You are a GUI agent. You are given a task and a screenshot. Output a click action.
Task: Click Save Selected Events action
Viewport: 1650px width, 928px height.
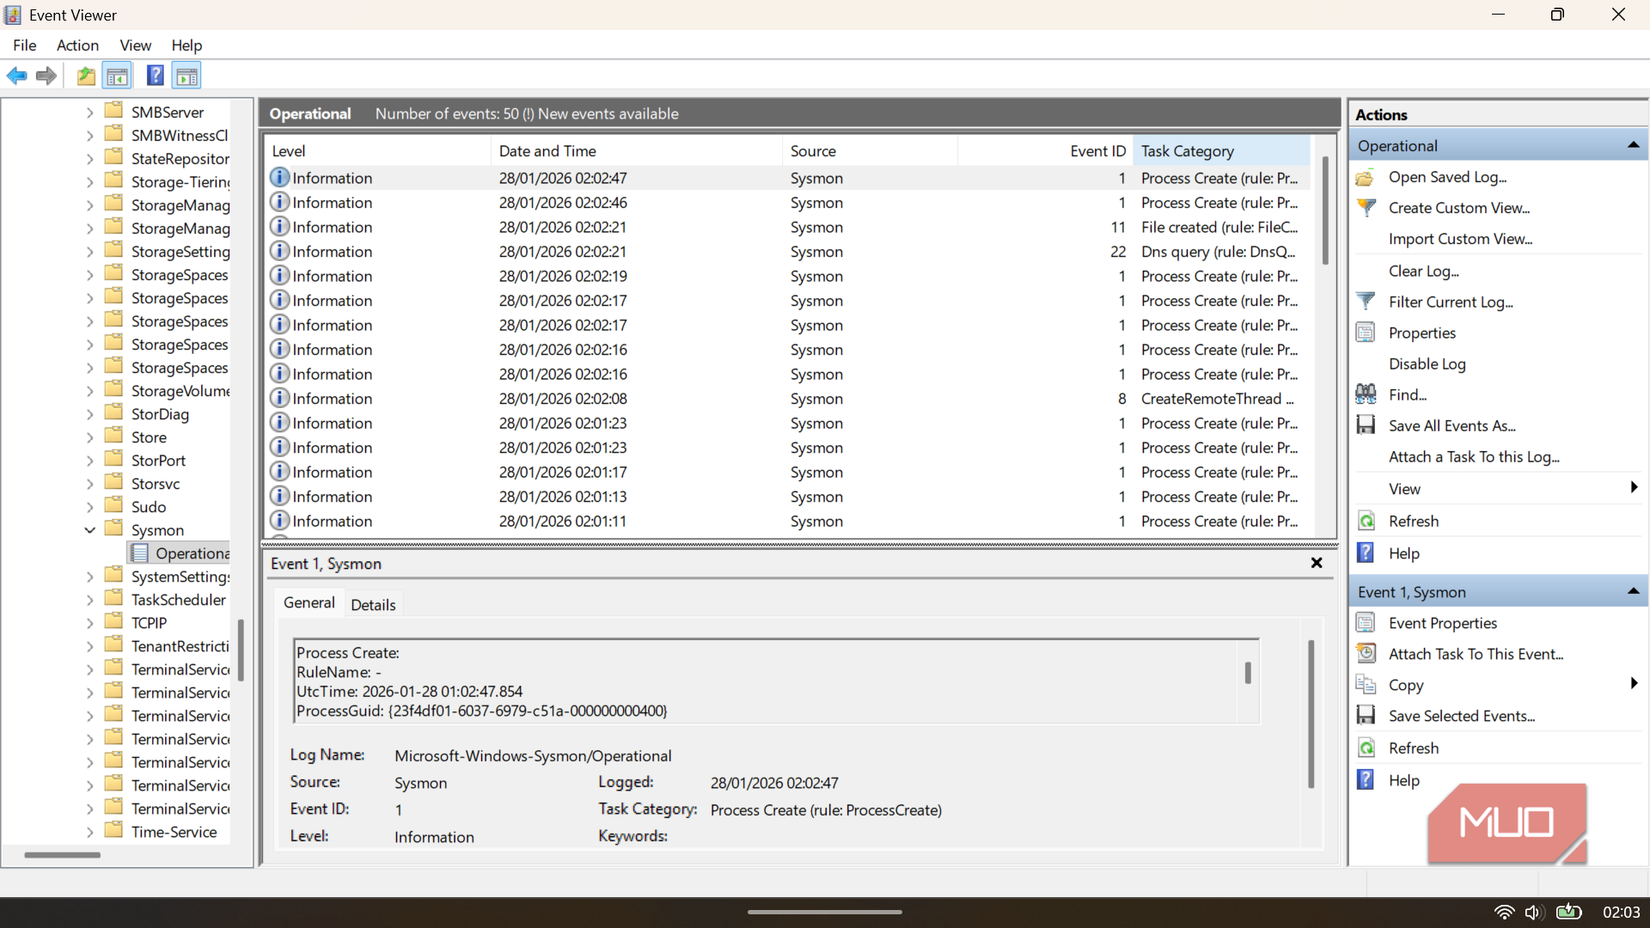[x=1461, y=716]
